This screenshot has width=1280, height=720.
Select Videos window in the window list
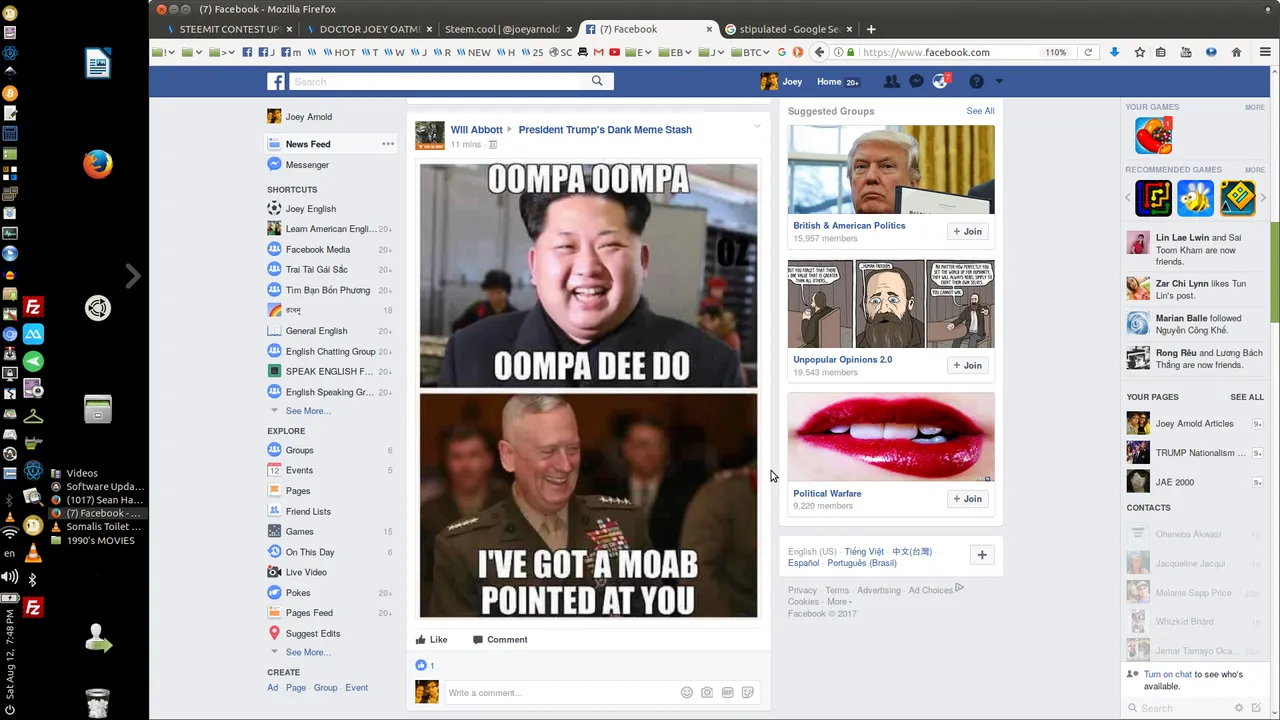[82, 473]
